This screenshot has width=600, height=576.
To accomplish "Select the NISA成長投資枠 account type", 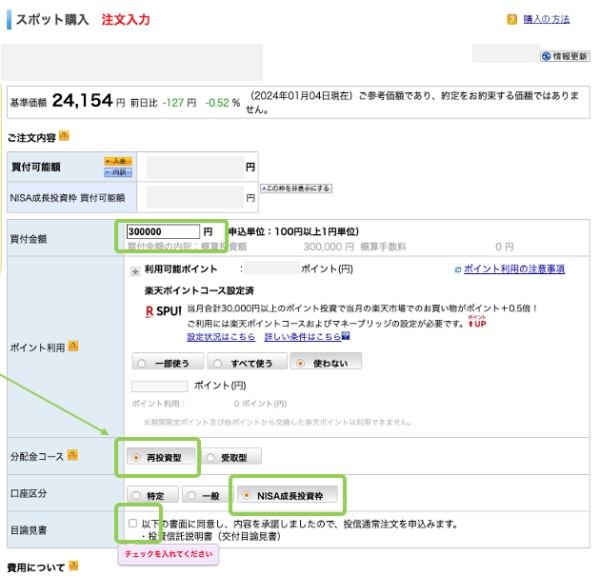I will [x=246, y=495].
